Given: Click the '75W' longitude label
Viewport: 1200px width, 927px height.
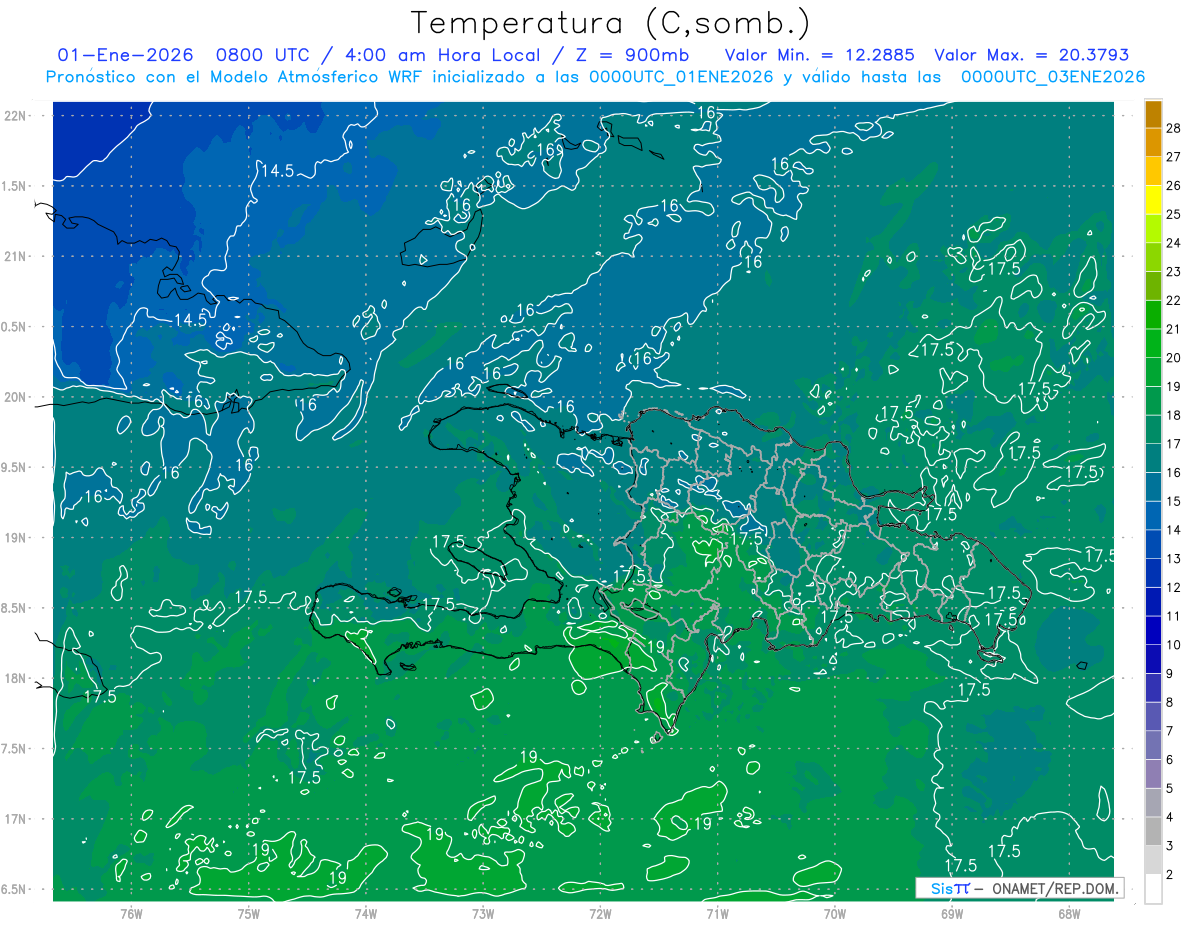Looking at the screenshot, I should (248, 913).
